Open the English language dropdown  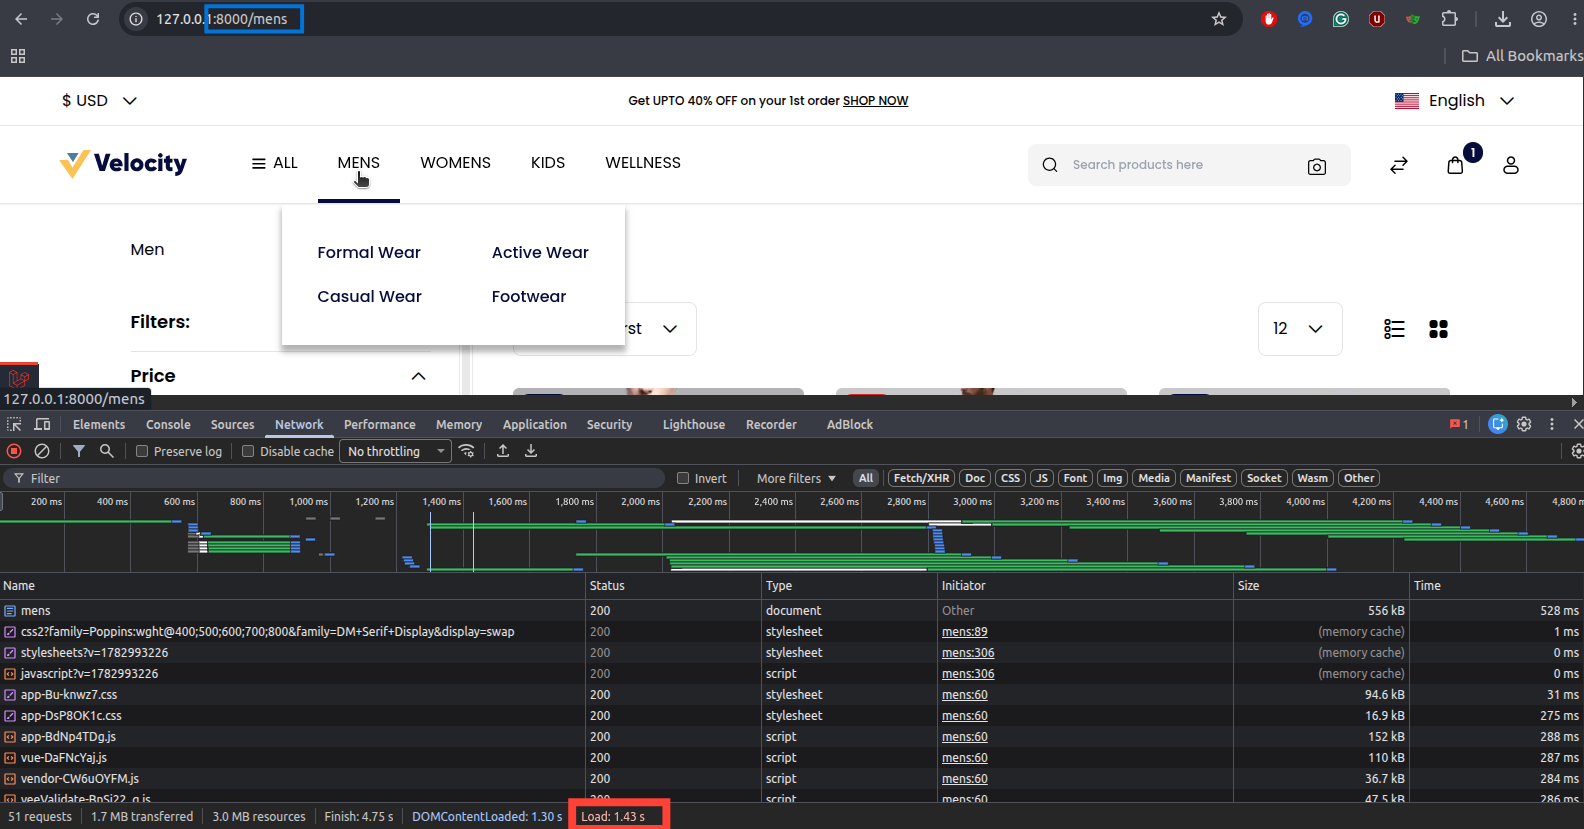point(1455,101)
